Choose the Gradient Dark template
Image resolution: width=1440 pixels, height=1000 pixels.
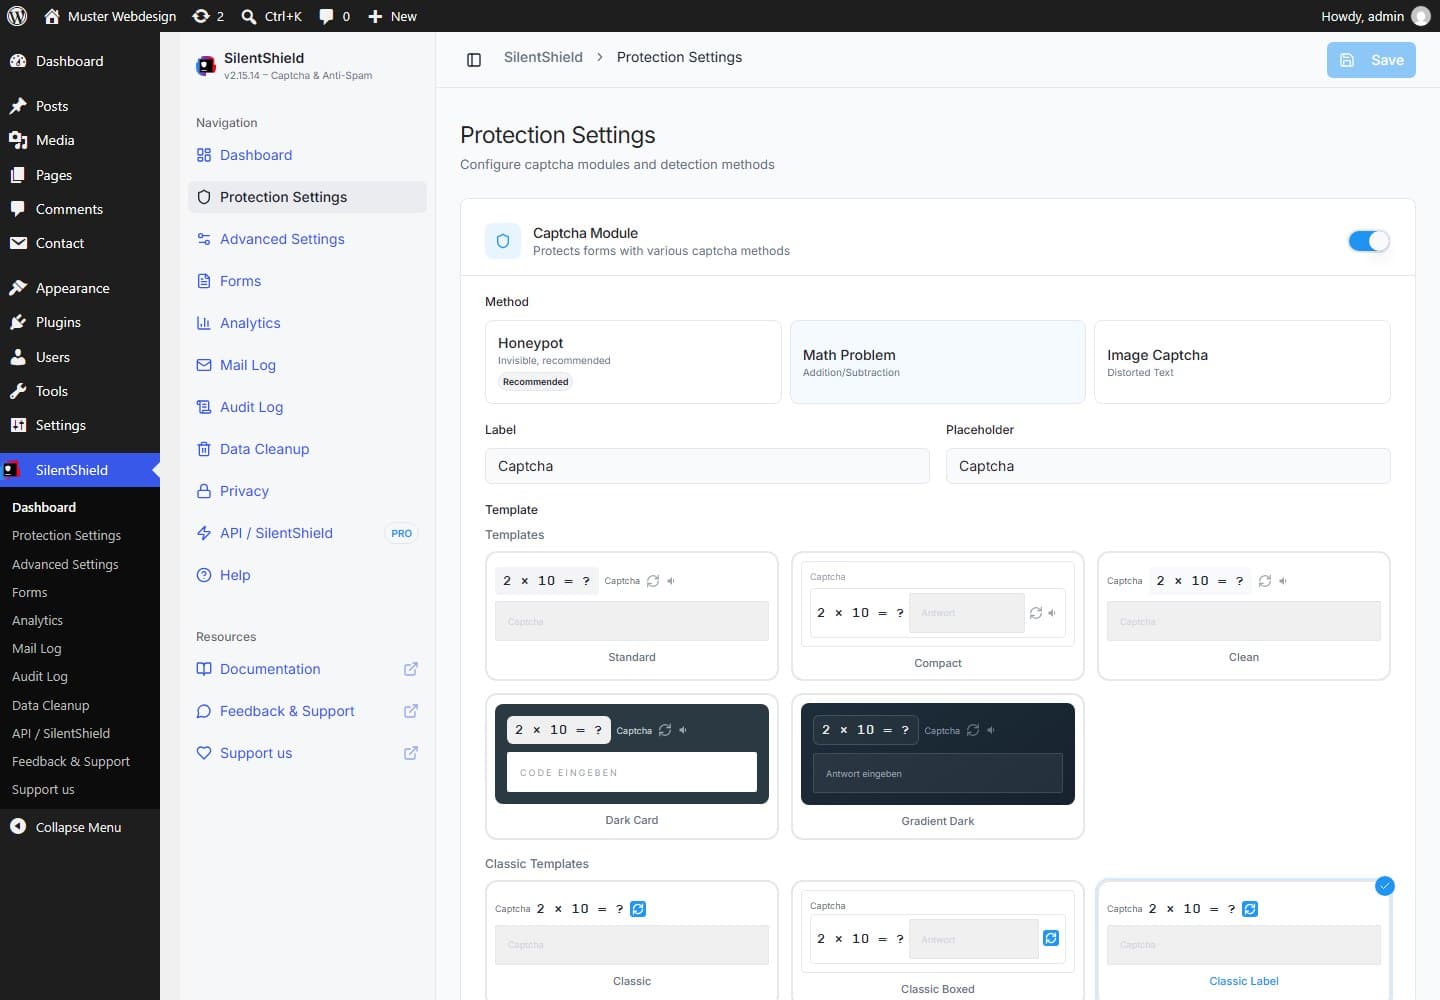point(938,767)
